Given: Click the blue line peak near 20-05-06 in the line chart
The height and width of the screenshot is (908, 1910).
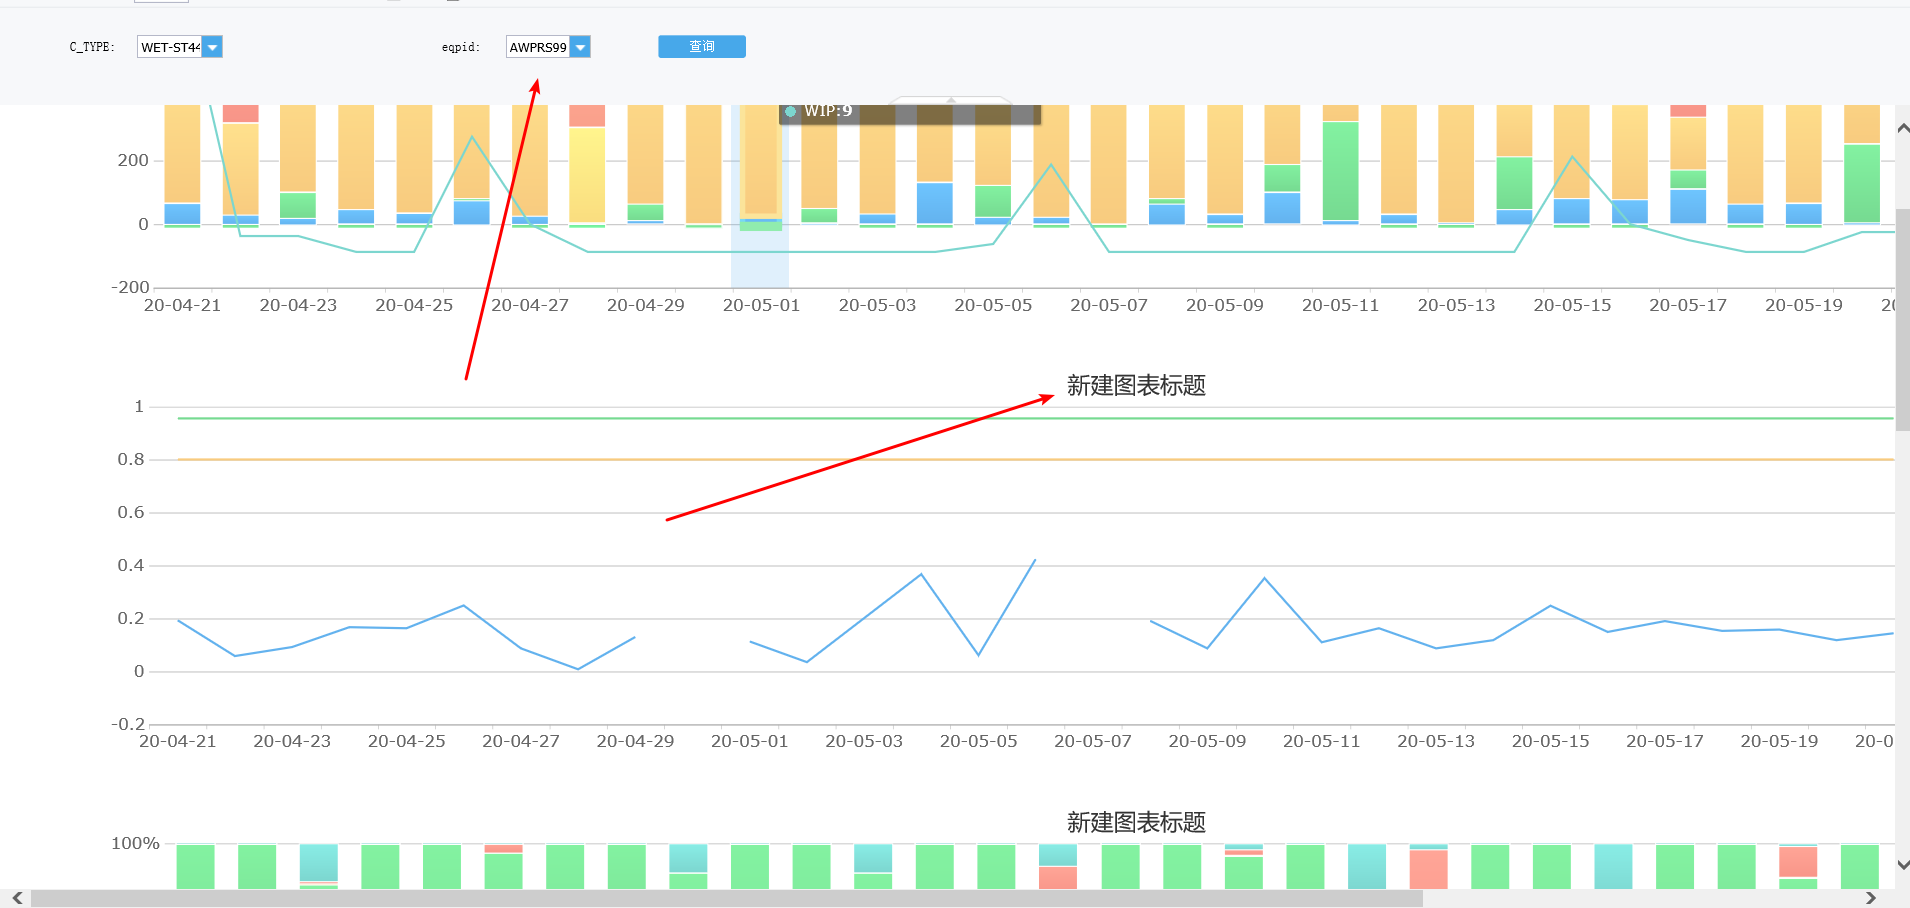Looking at the screenshot, I should [1034, 561].
